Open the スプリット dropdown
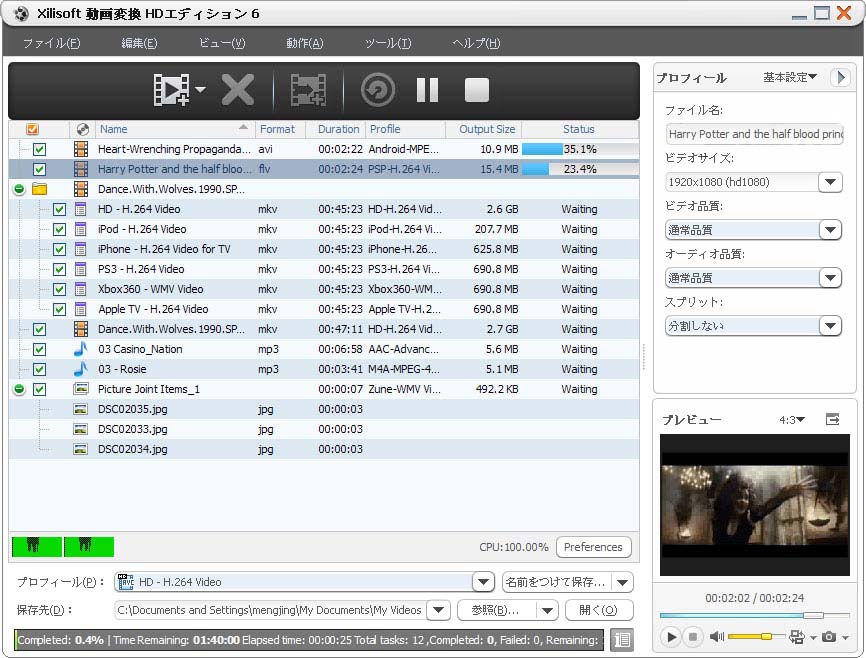 click(x=830, y=326)
